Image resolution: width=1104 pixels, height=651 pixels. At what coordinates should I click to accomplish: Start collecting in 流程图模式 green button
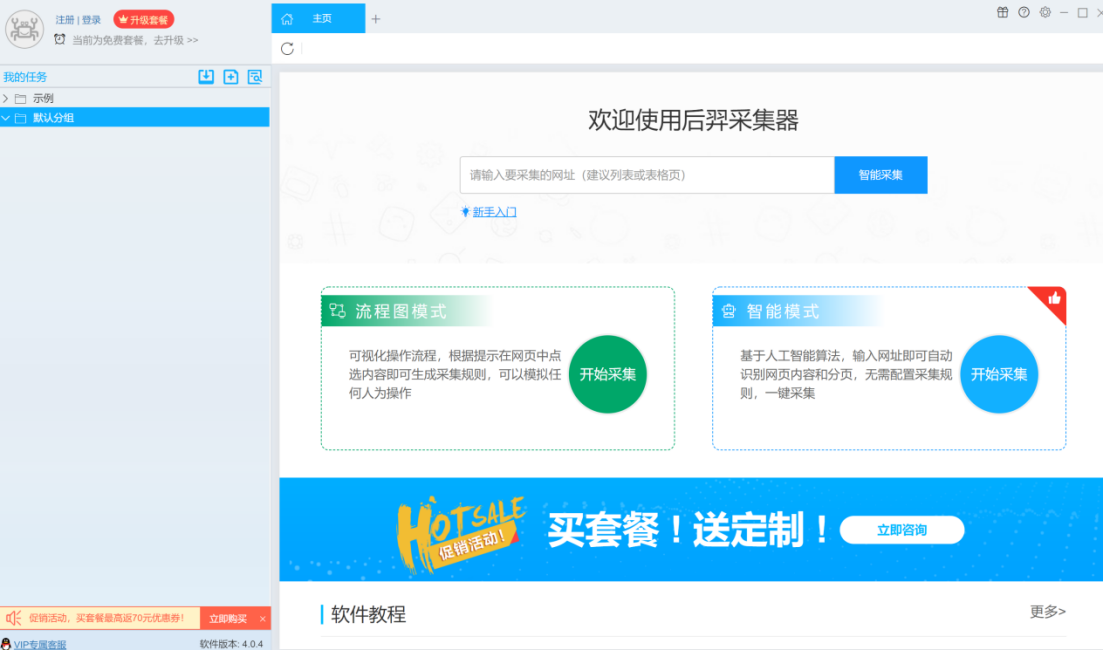pos(608,374)
